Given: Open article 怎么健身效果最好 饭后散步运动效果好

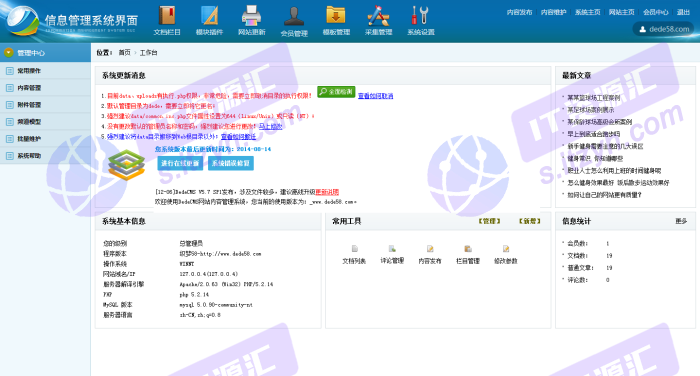Looking at the screenshot, I should pos(618,182).
